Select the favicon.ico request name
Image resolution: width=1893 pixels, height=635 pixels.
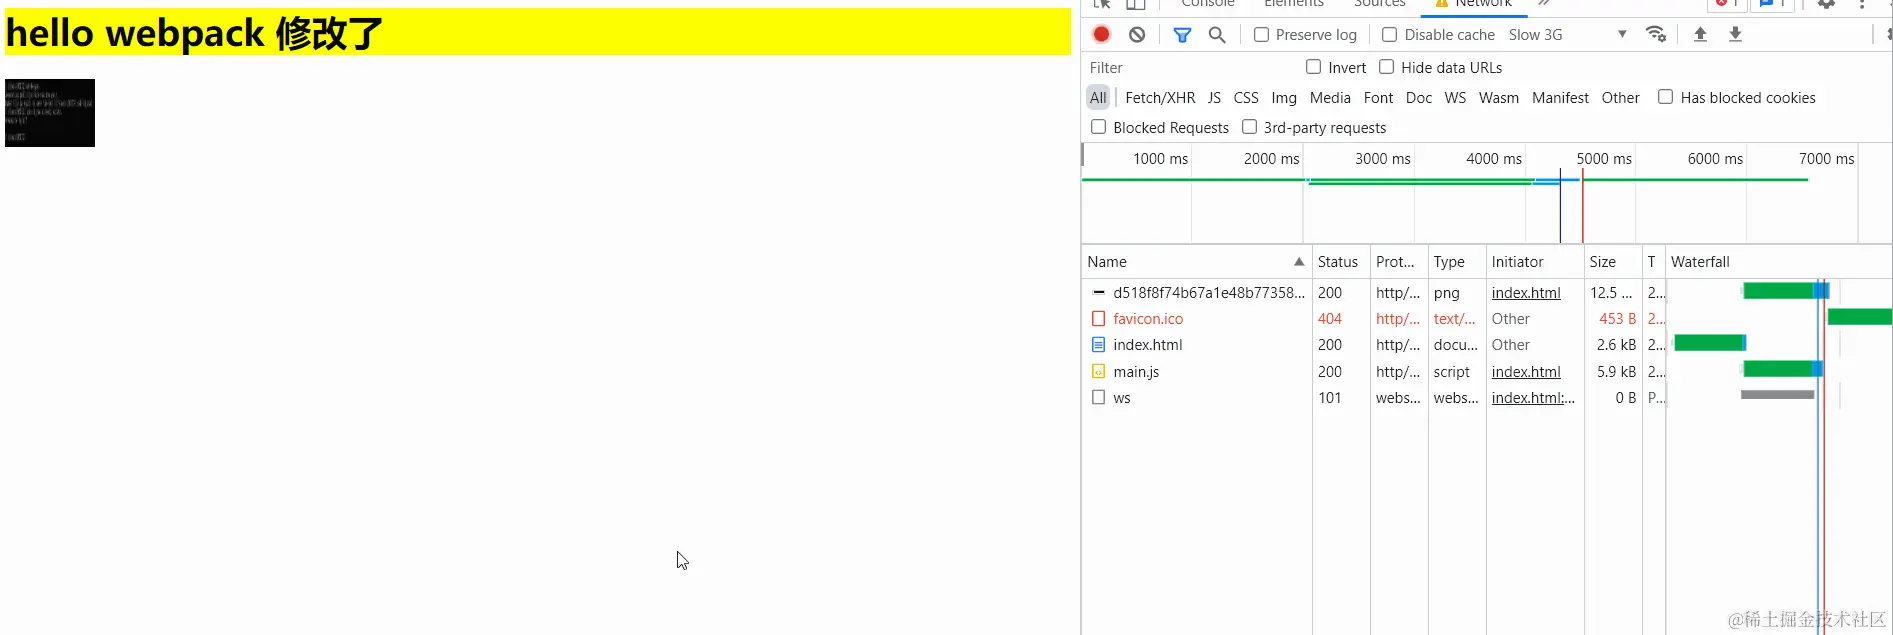tap(1148, 319)
